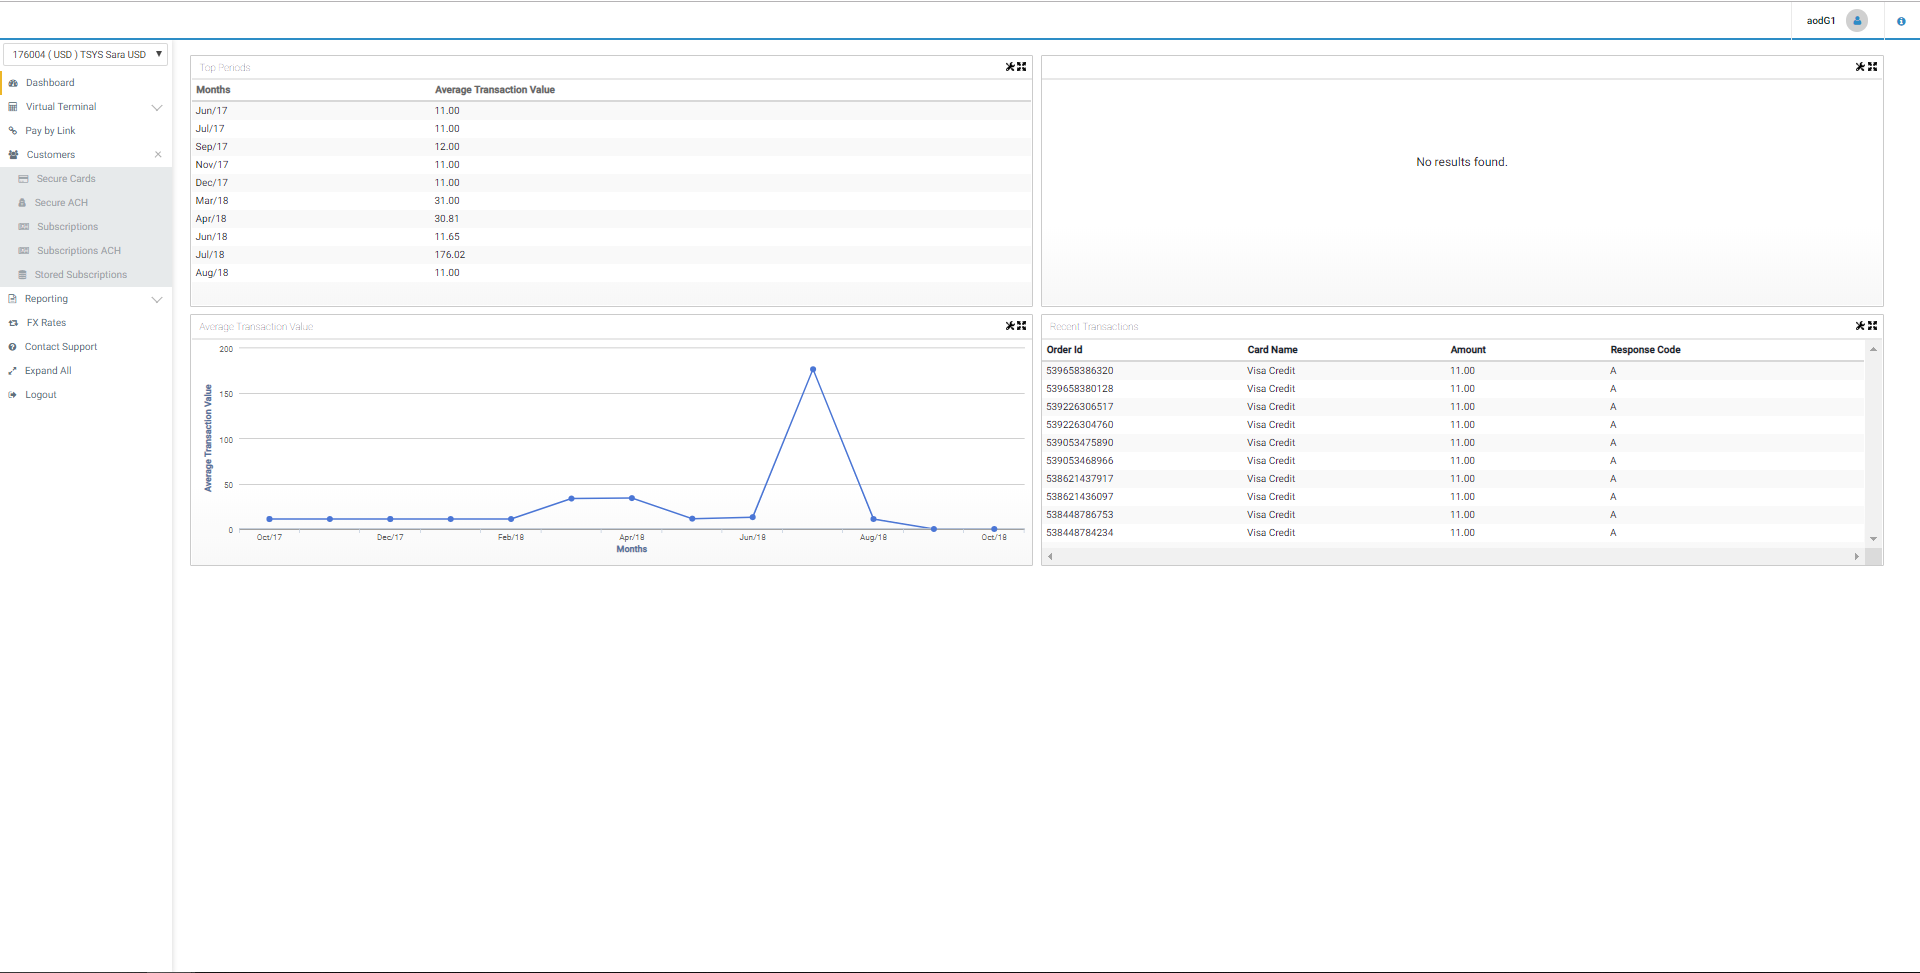Expand the Virtual Terminal menu chevron
The width and height of the screenshot is (1920, 973).
coord(157,107)
